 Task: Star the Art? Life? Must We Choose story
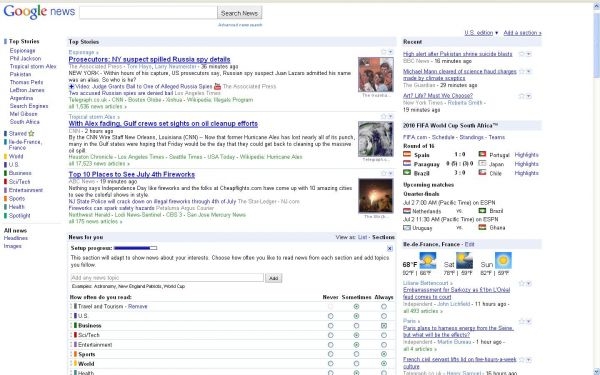tap(522, 96)
